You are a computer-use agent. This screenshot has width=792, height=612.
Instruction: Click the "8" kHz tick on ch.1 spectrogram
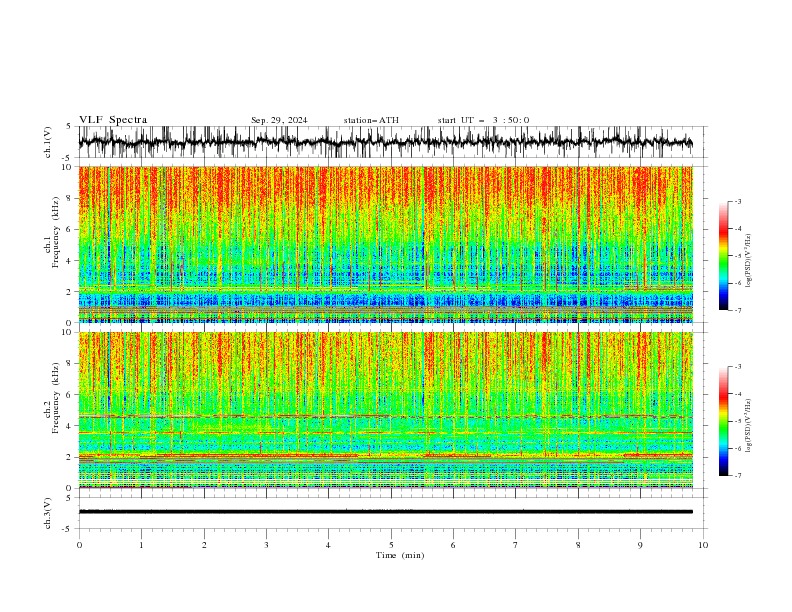[x=71, y=198]
